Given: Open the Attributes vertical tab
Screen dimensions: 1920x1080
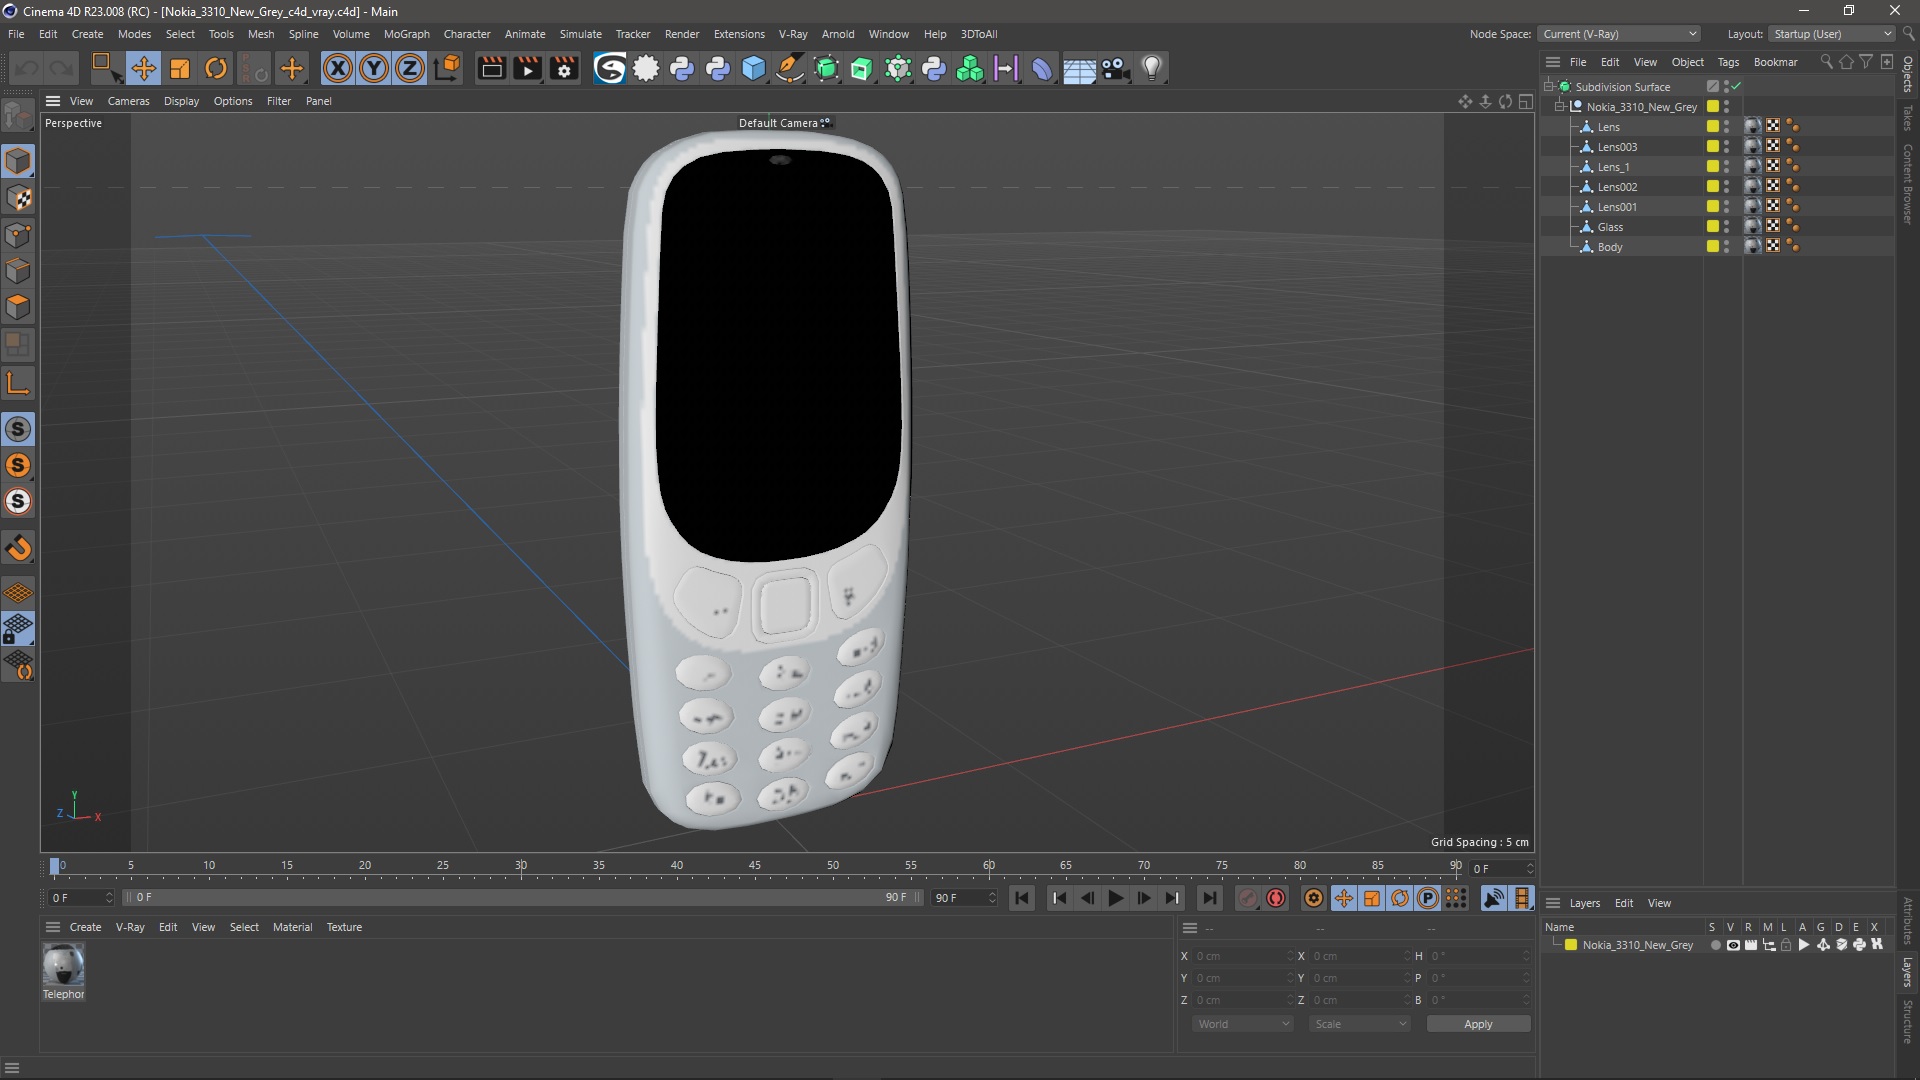Looking at the screenshot, I should (1908, 920).
